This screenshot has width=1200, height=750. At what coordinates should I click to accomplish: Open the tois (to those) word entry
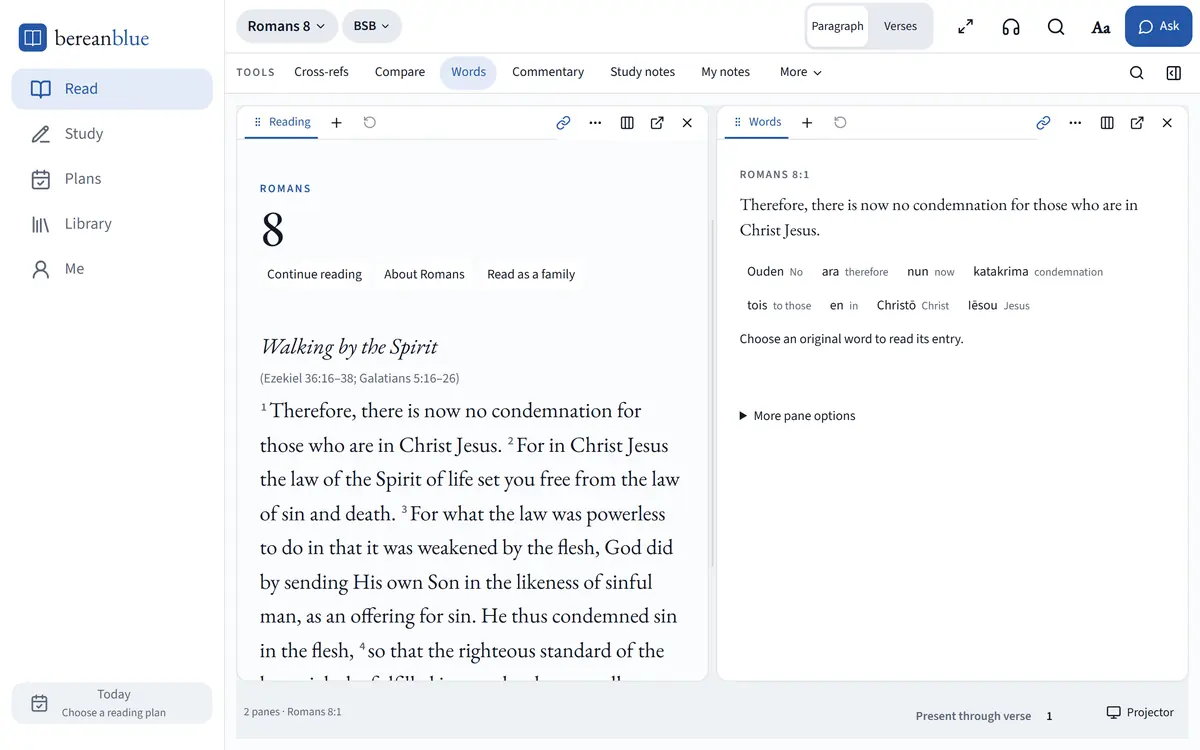click(779, 306)
